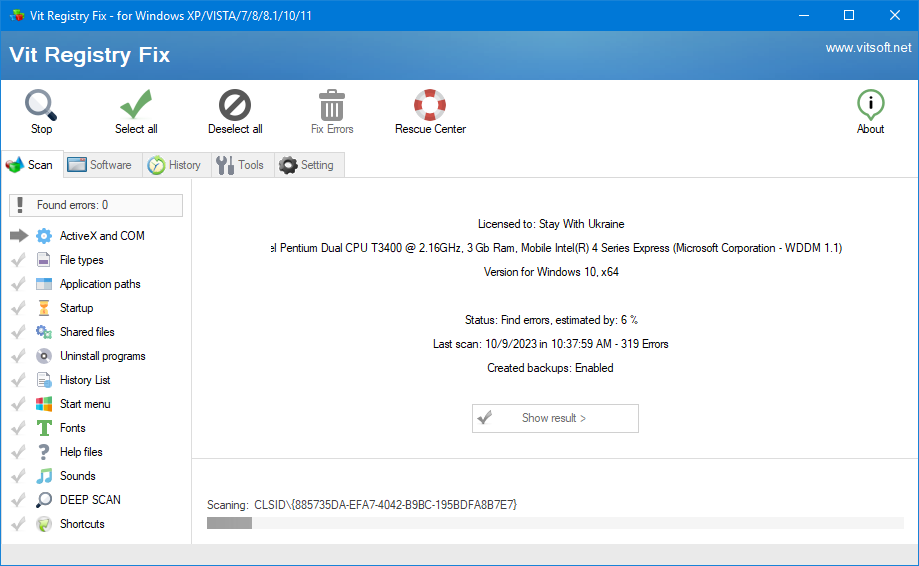
Task: Toggle the Fonts checkmark
Action: coord(18,428)
